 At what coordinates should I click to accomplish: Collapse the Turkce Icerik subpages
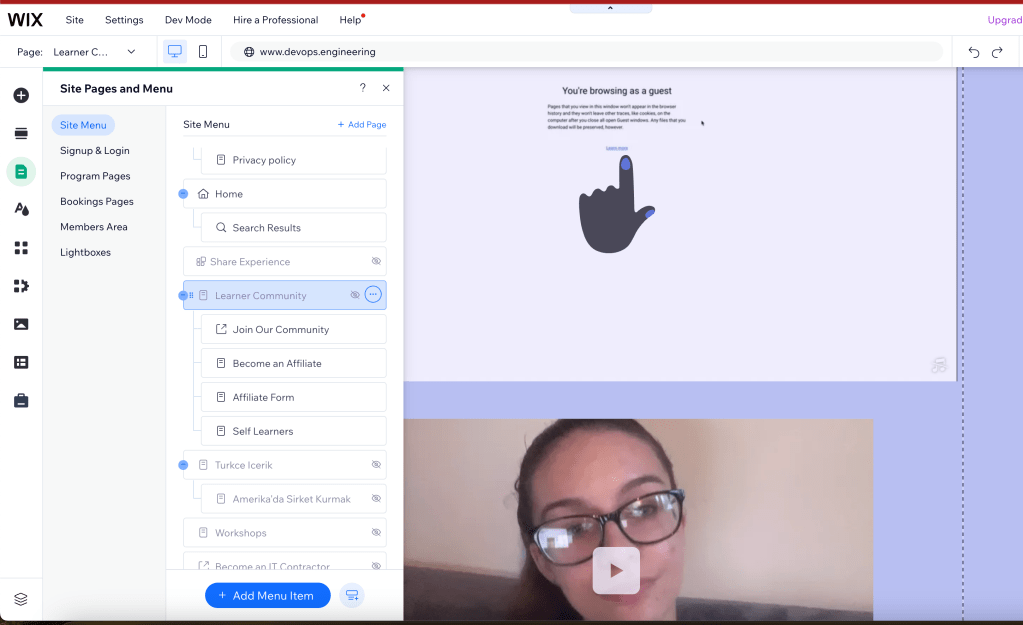coord(183,465)
